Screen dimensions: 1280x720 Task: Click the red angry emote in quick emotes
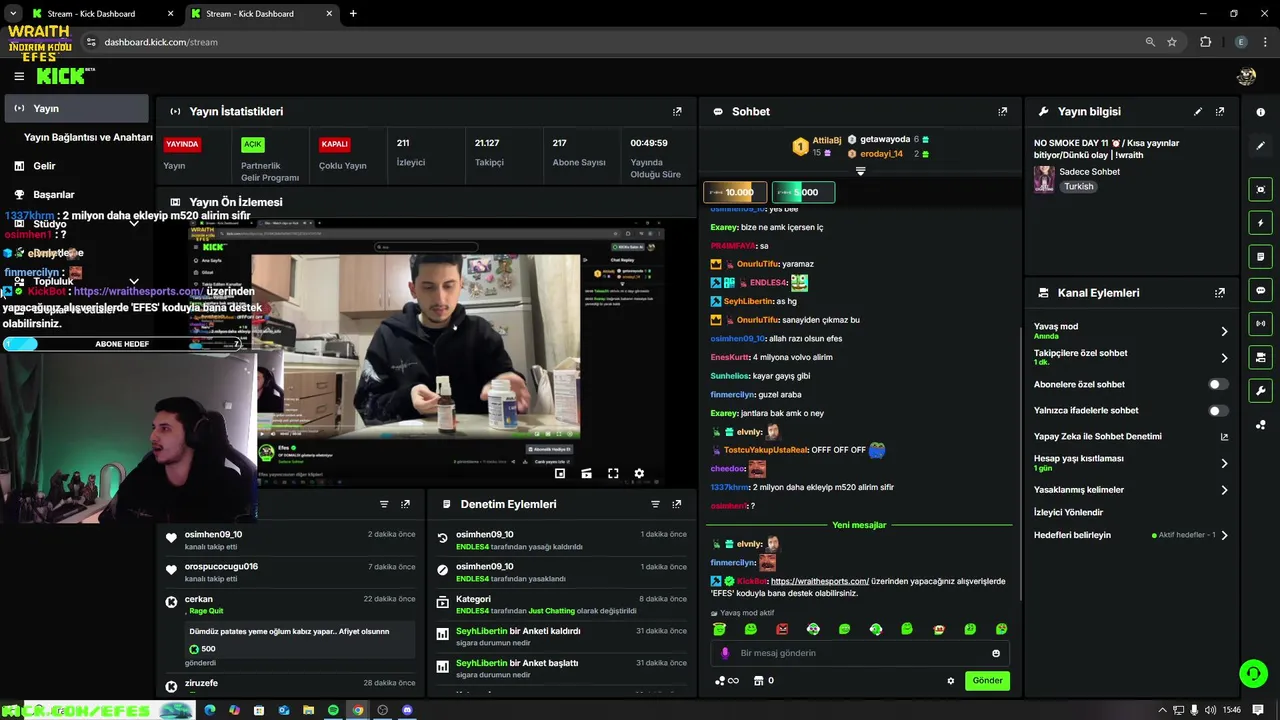(x=782, y=629)
